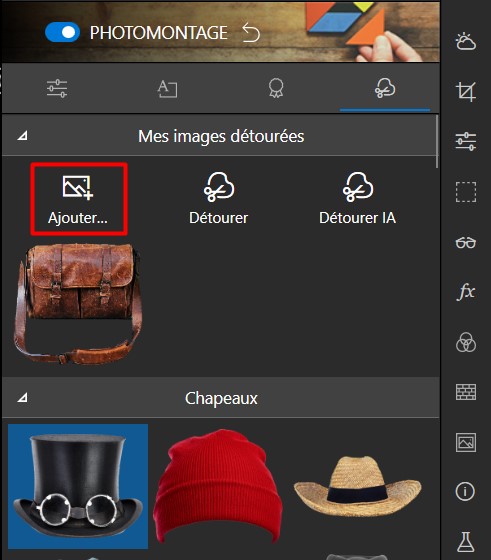Select the dashed rectangle selection tool
This screenshot has width=491, height=560.
tap(466, 192)
